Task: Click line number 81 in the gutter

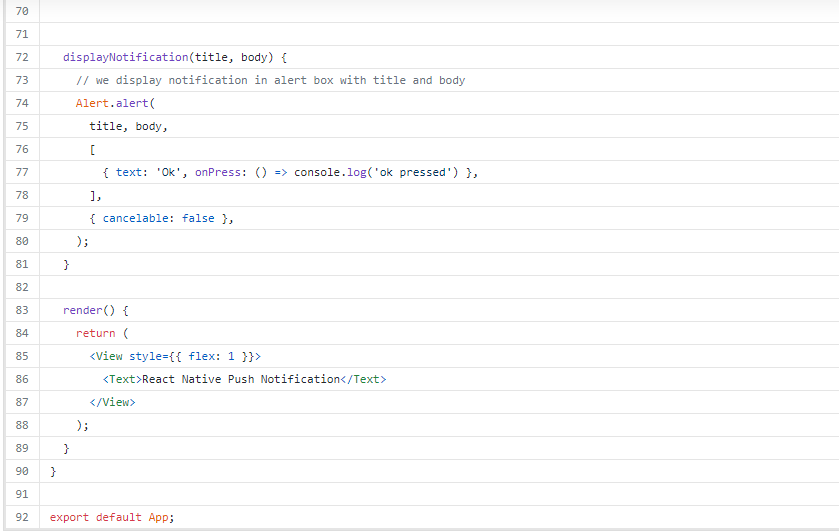Action: [22, 264]
